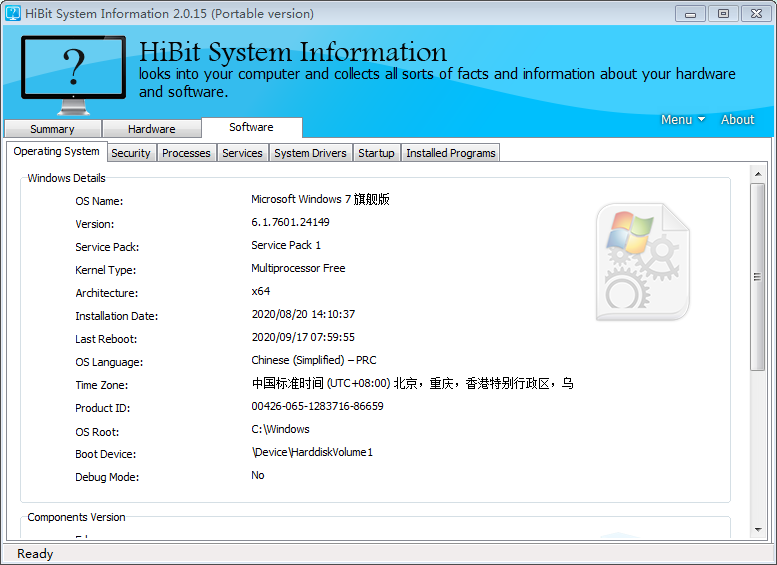Image resolution: width=777 pixels, height=565 pixels.
Task: Click the Product ID value text
Action: [x=317, y=407]
